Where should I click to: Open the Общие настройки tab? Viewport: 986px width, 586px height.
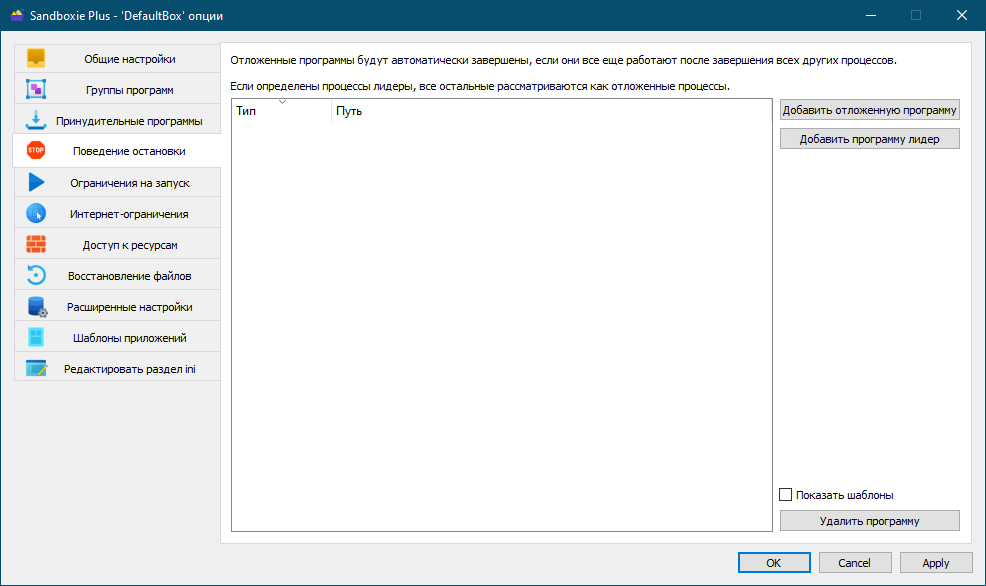click(x=117, y=58)
